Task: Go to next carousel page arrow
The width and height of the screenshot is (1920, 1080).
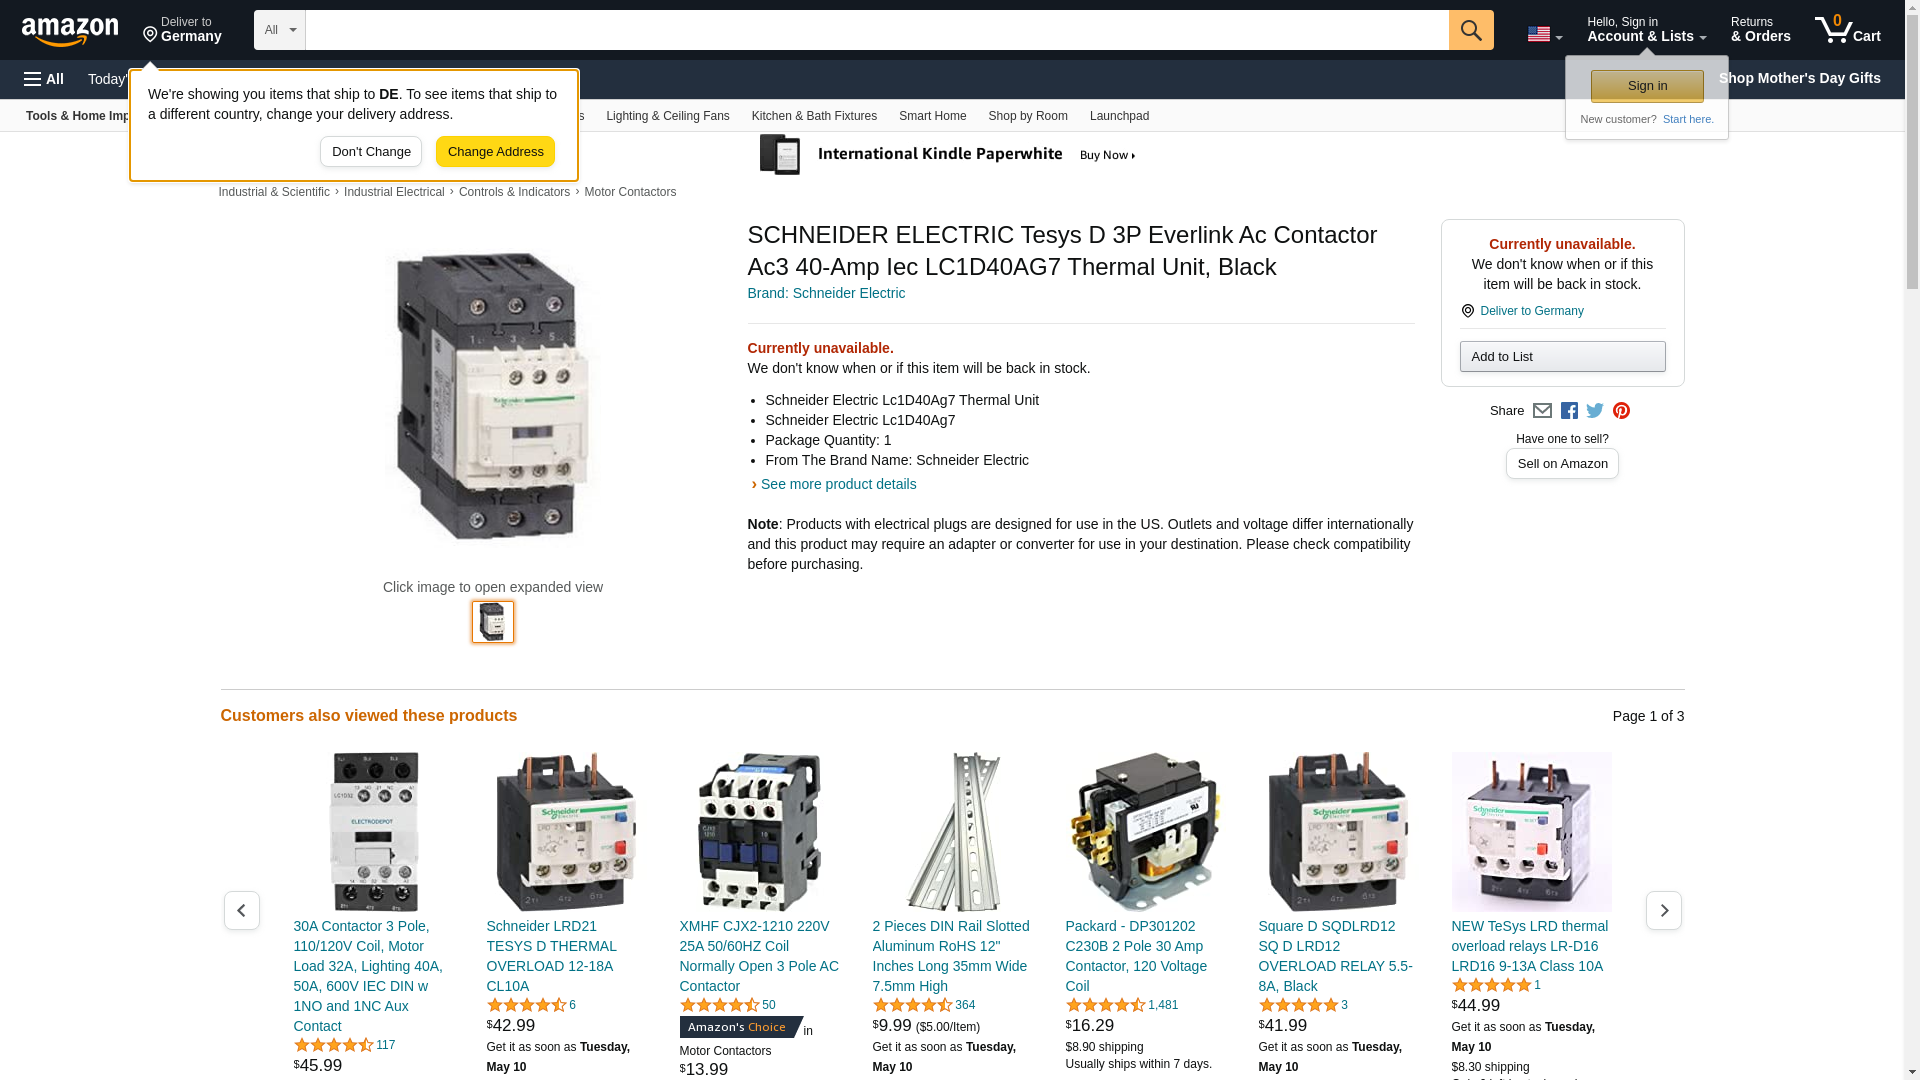Action: [x=1663, y=910]
